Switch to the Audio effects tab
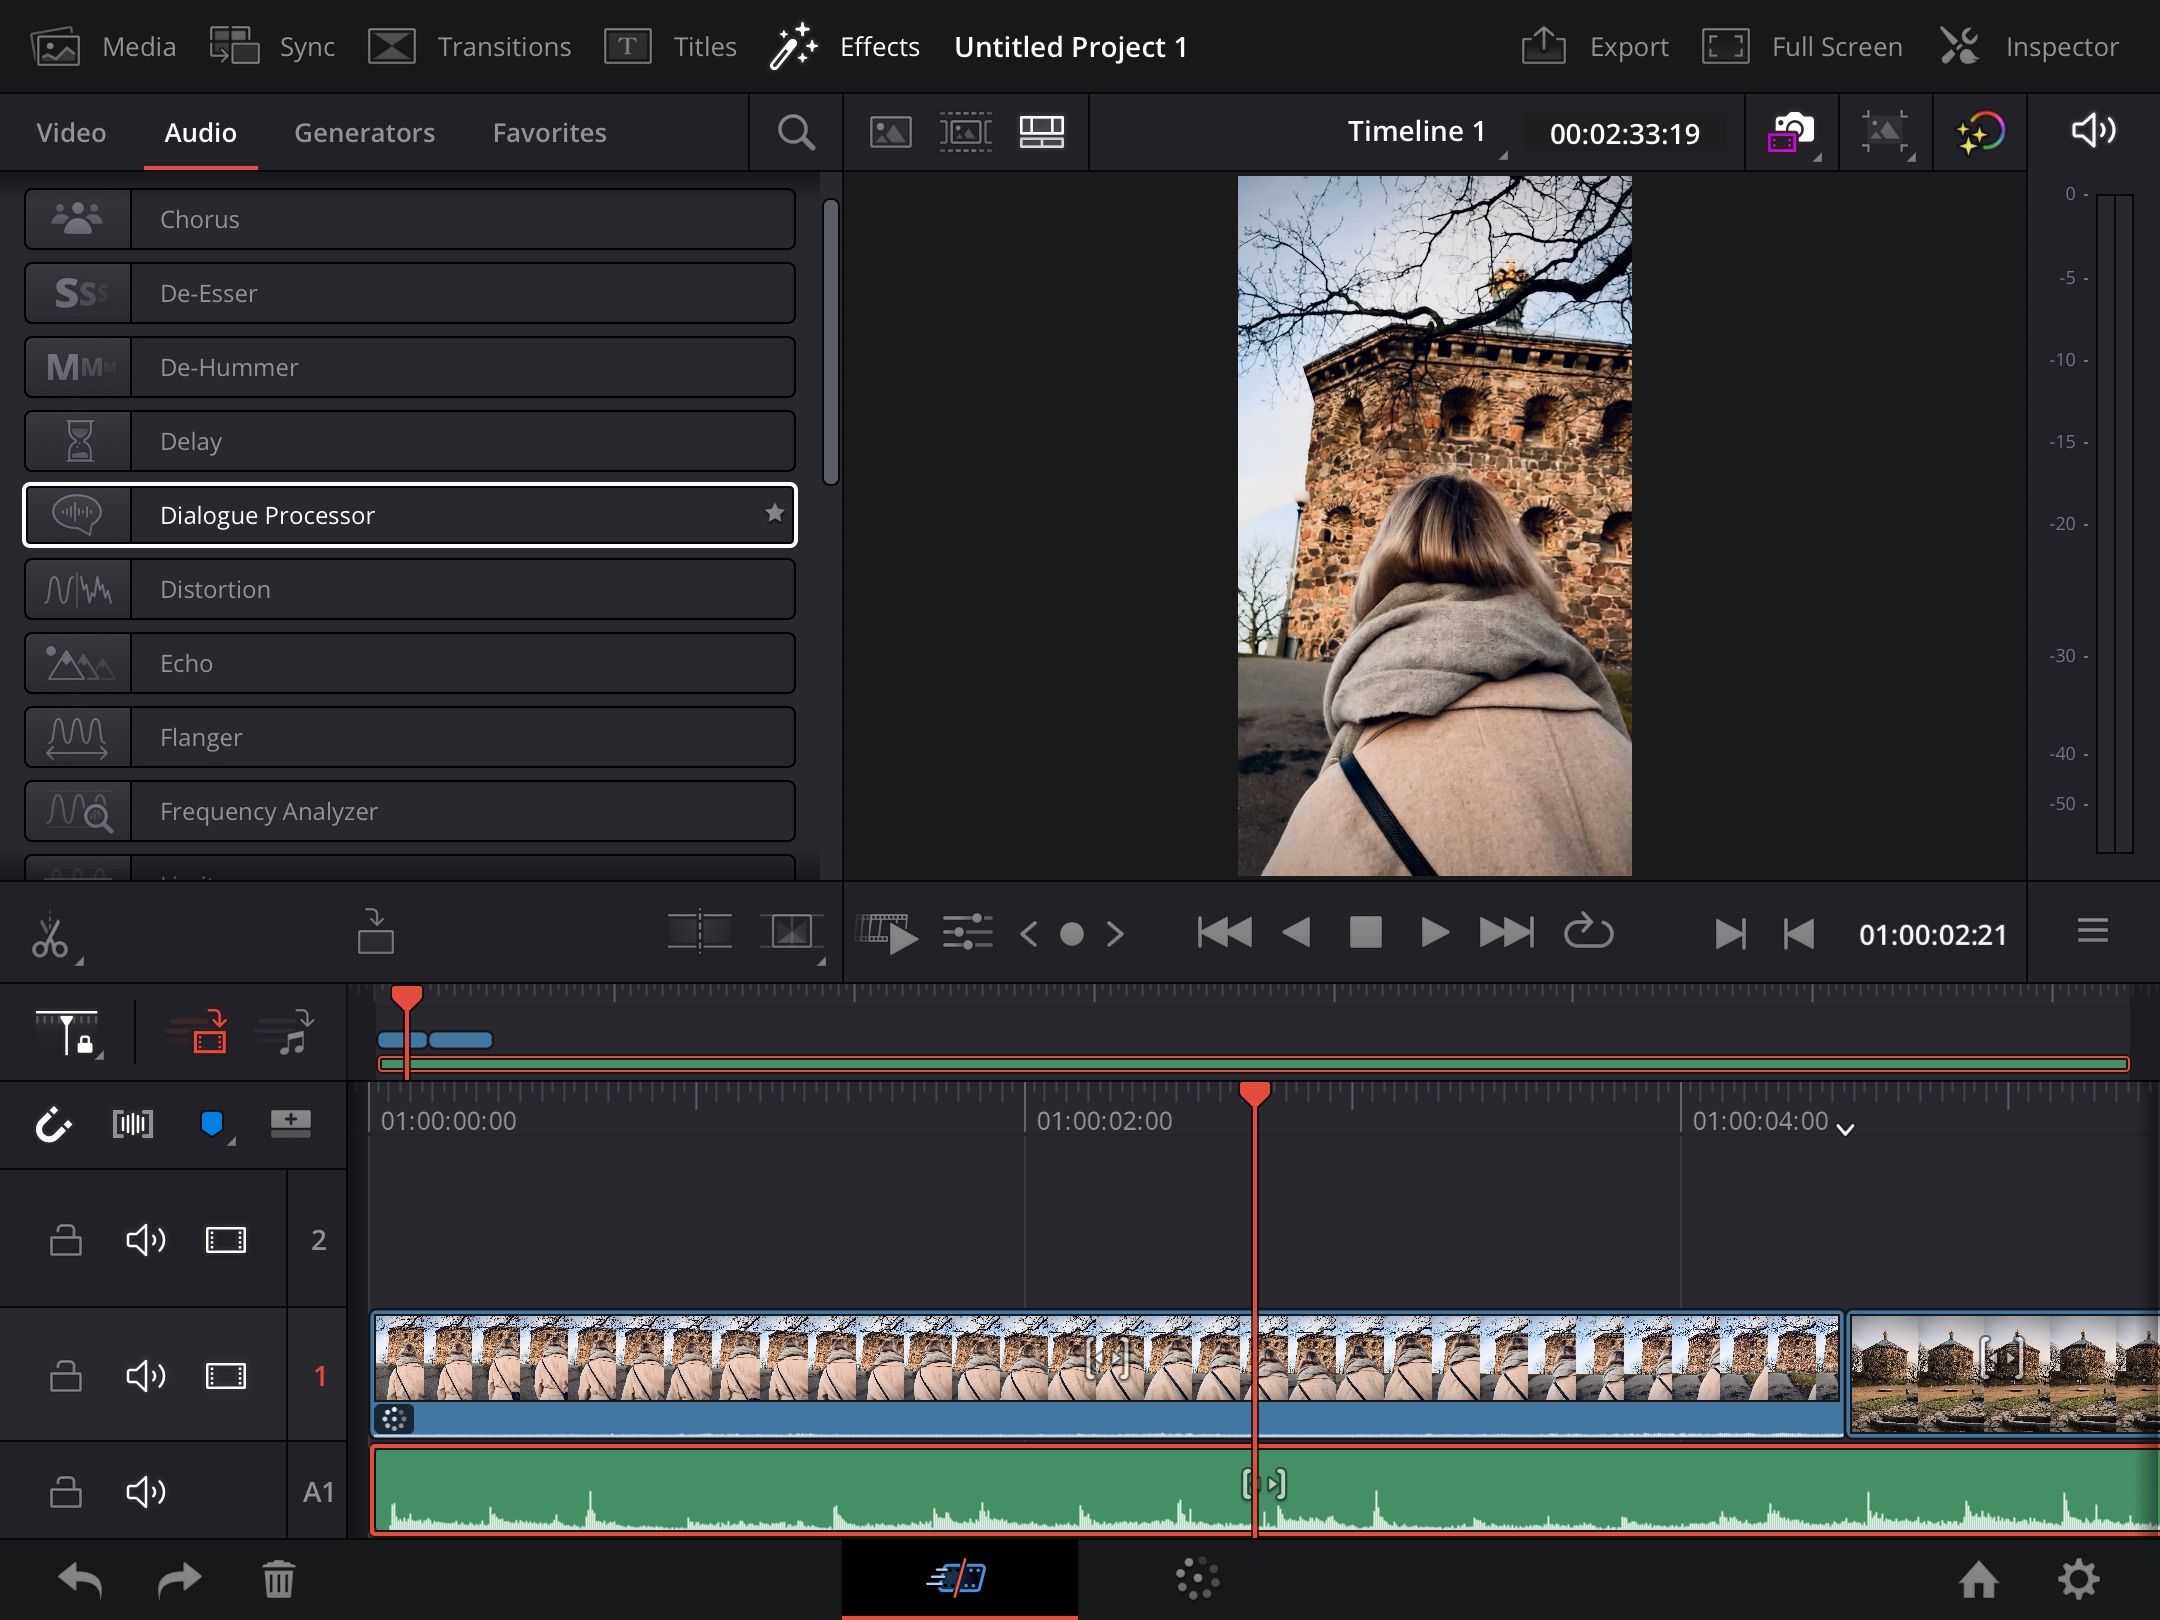 point(200,133)
